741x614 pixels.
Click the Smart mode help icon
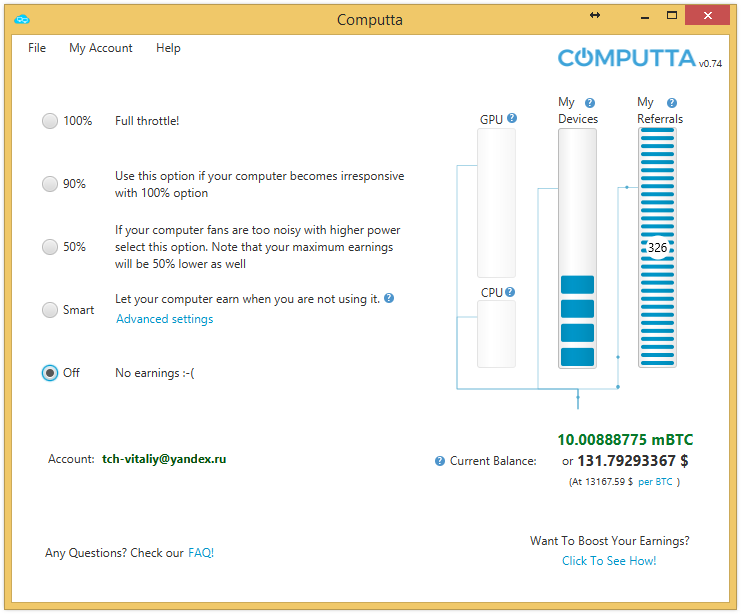[389, 298]
